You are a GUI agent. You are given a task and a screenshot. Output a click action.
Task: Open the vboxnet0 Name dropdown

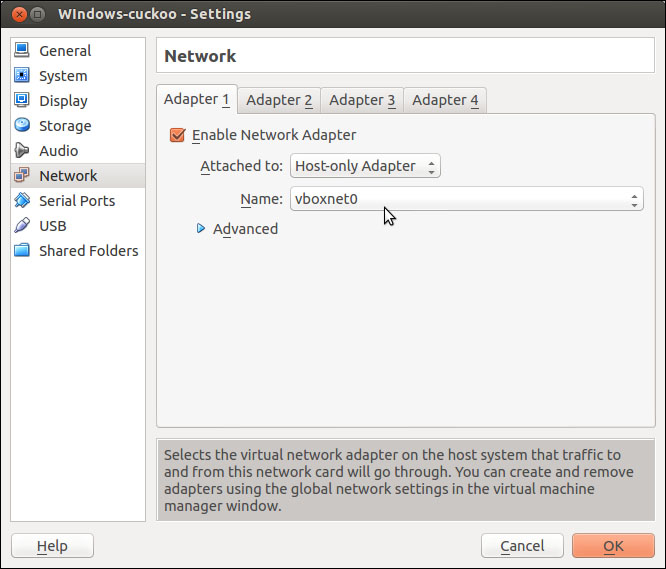467,199
